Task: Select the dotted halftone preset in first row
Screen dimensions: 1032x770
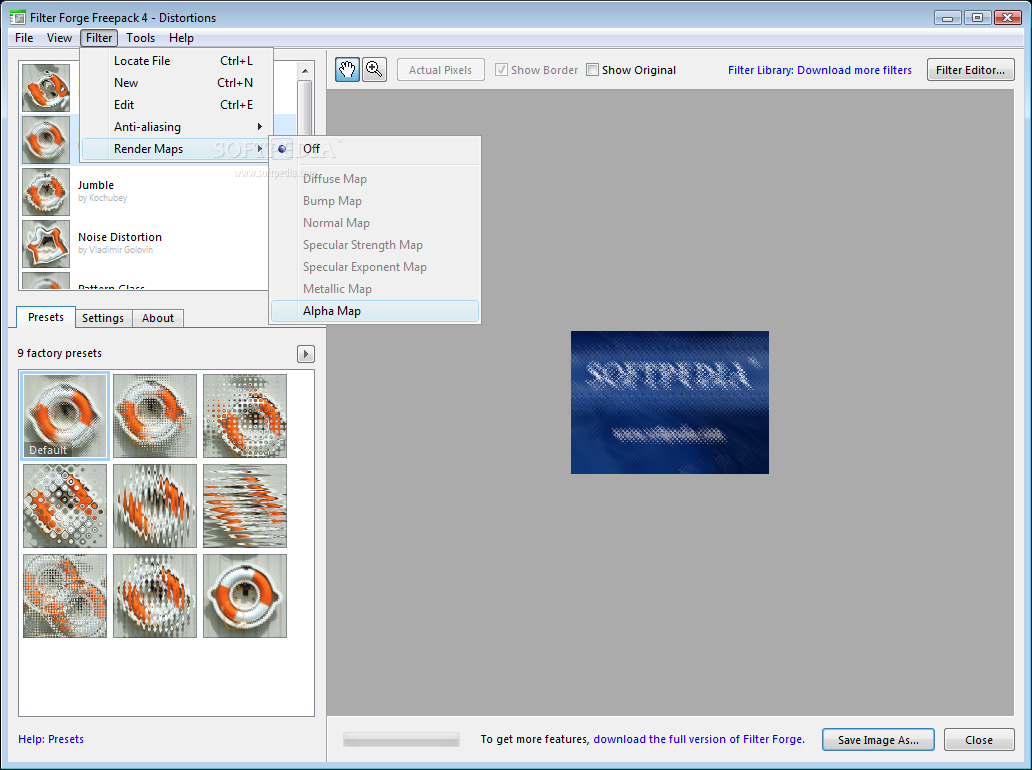Action: (x=245, y=416)
